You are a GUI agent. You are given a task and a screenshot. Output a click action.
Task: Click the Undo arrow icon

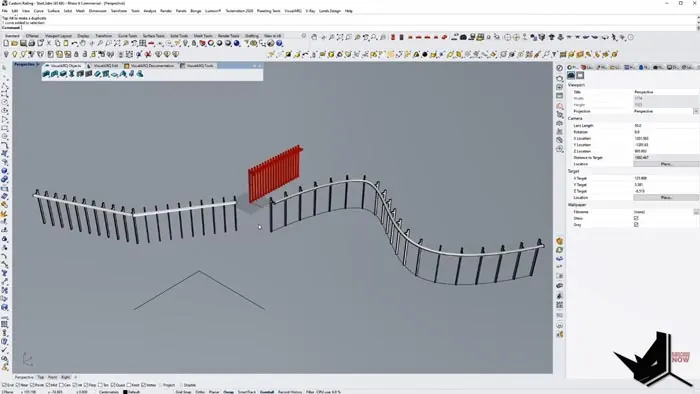tap(75, 43)
